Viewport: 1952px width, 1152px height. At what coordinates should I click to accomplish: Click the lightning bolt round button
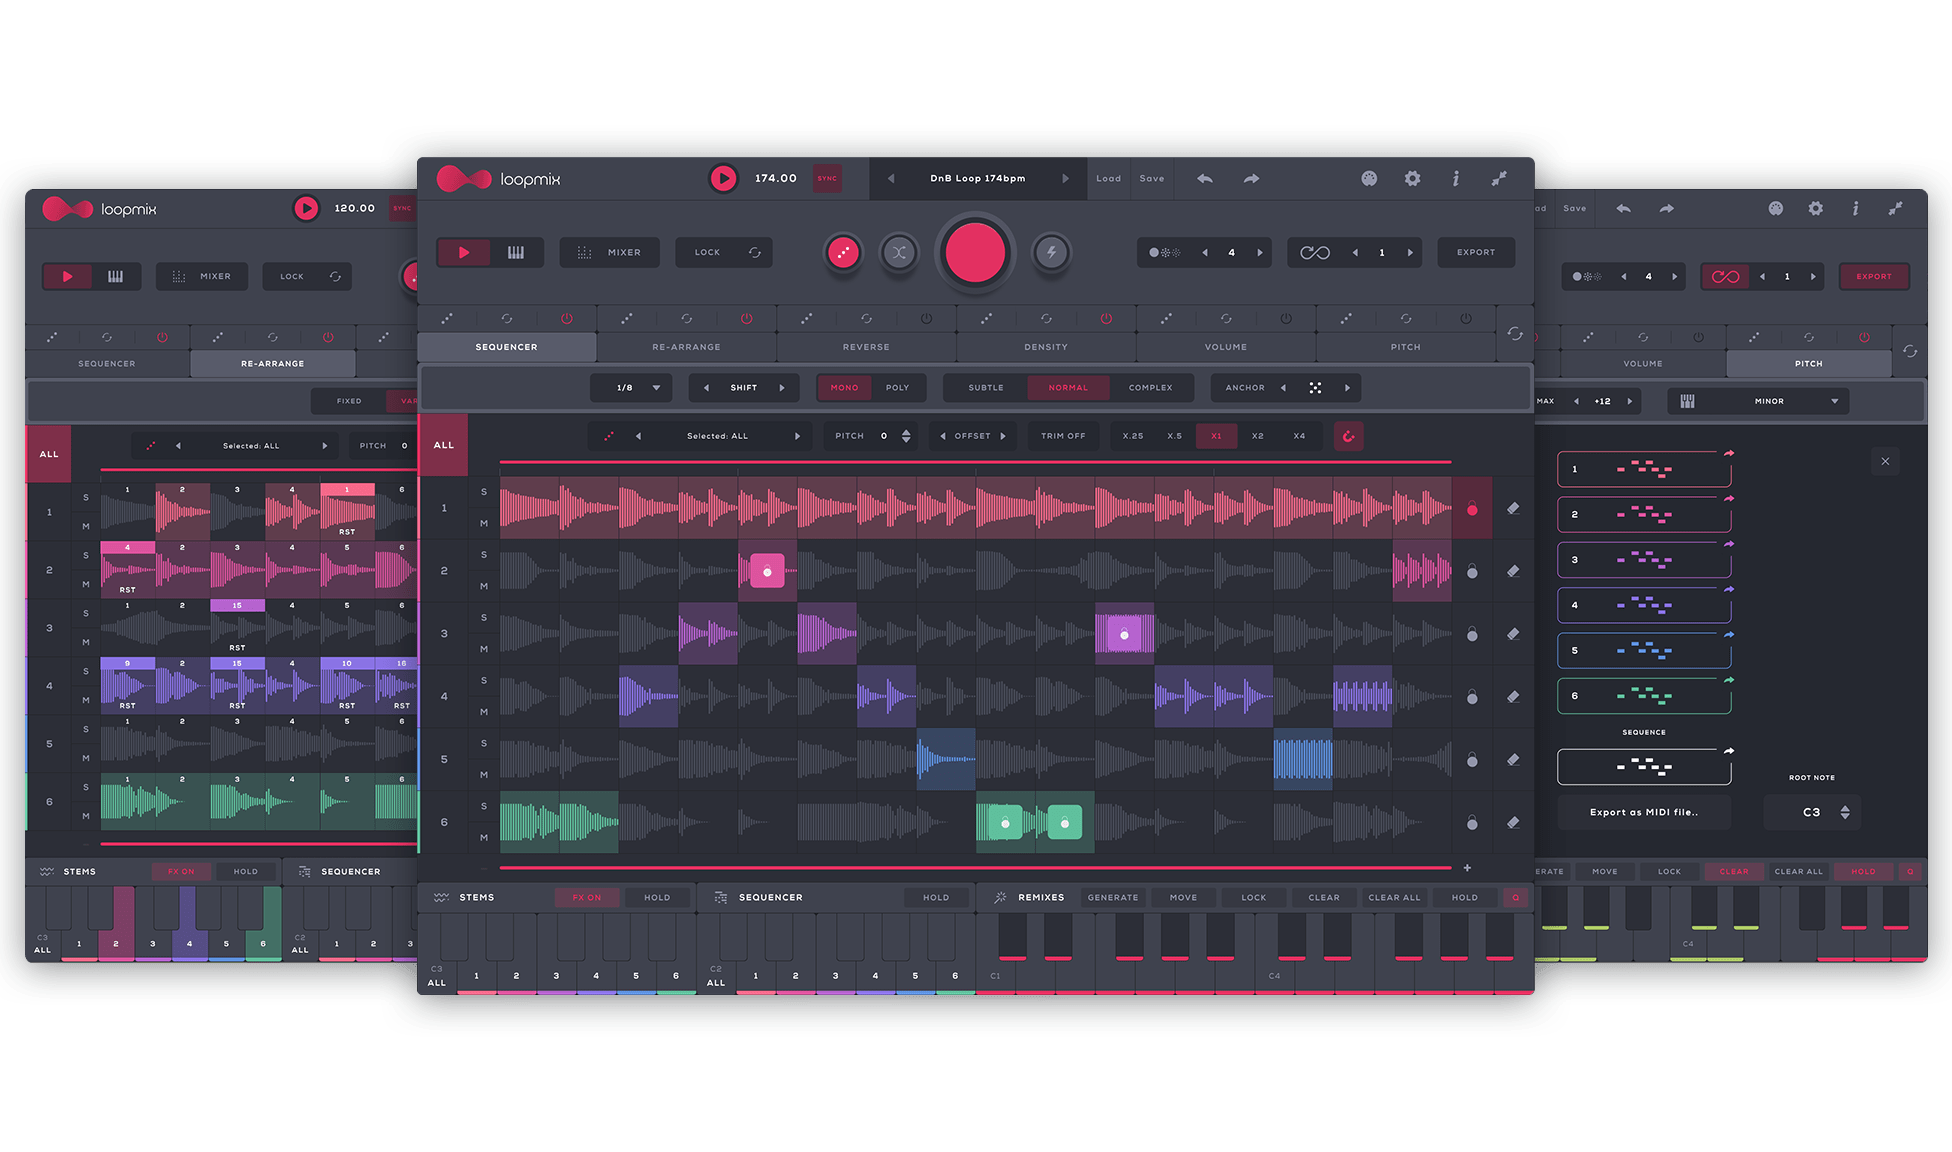1051,252
